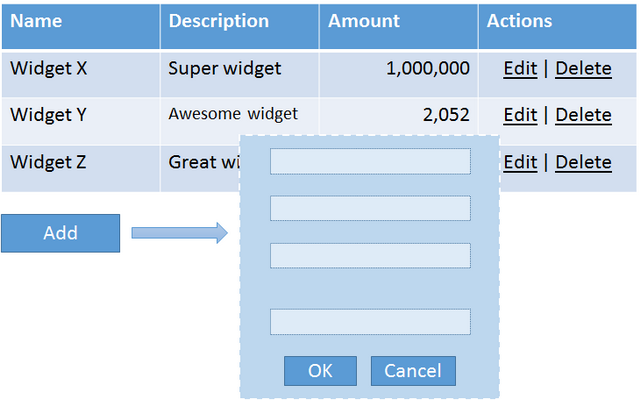Select the Actions column header
Viewport: 640px width, 400px height.
tap(558, 26)
